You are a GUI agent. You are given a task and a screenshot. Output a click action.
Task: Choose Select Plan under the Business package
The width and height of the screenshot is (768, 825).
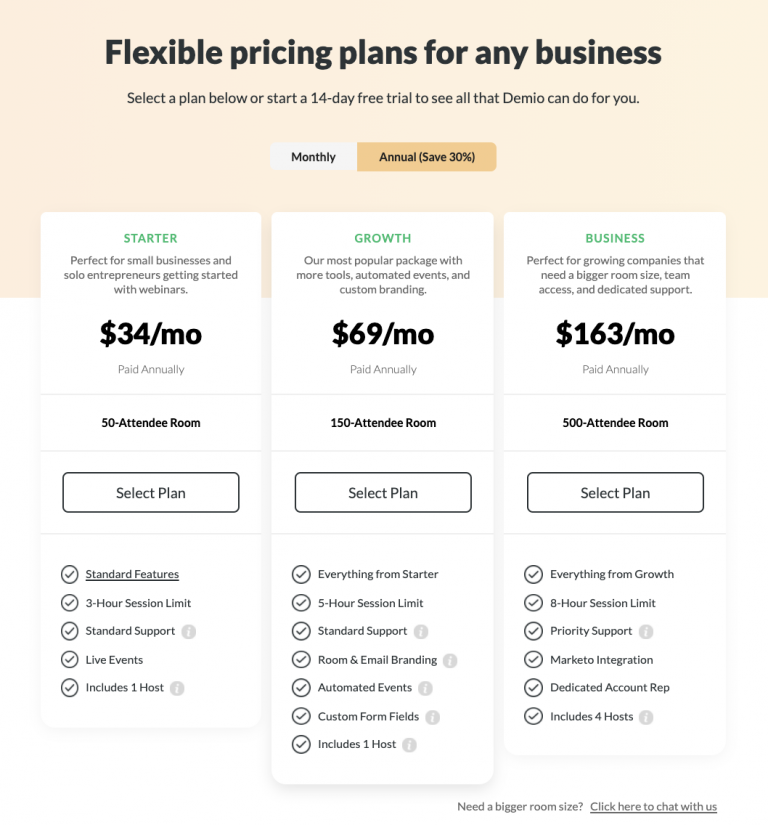[x=615, y=492]
